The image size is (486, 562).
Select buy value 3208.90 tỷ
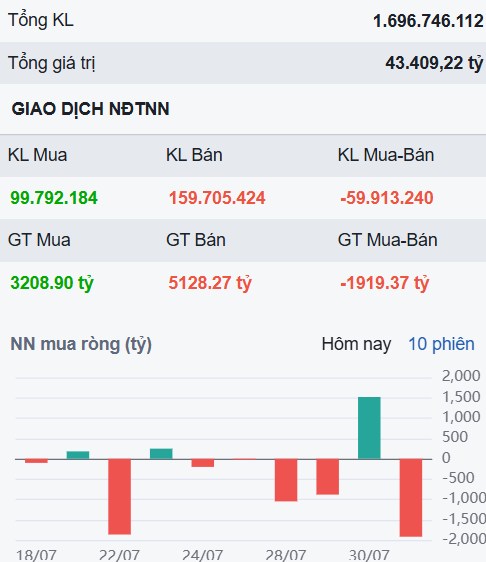[52, 283]
